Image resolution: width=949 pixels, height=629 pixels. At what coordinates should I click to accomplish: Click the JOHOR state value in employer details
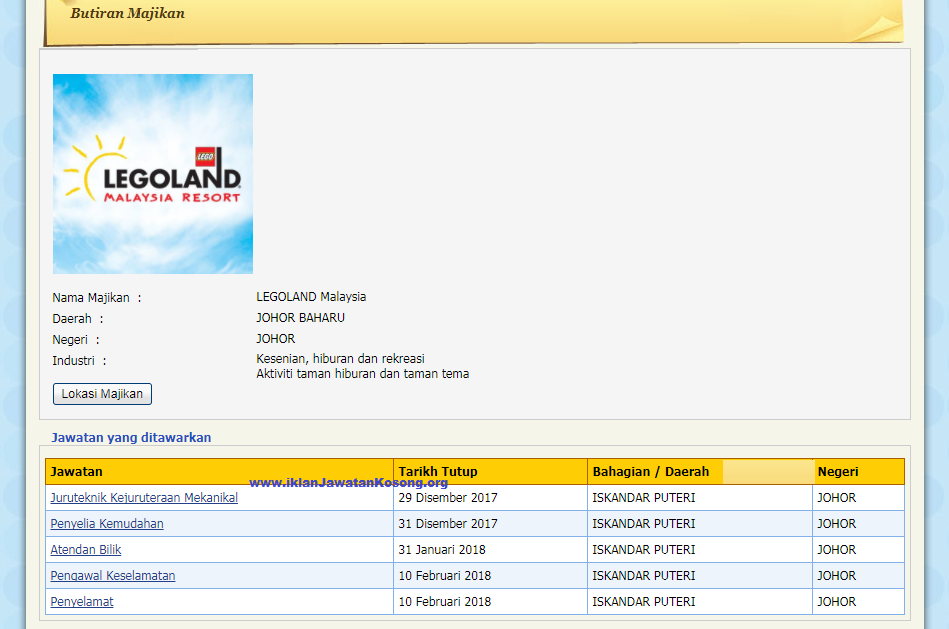(275, 339)
